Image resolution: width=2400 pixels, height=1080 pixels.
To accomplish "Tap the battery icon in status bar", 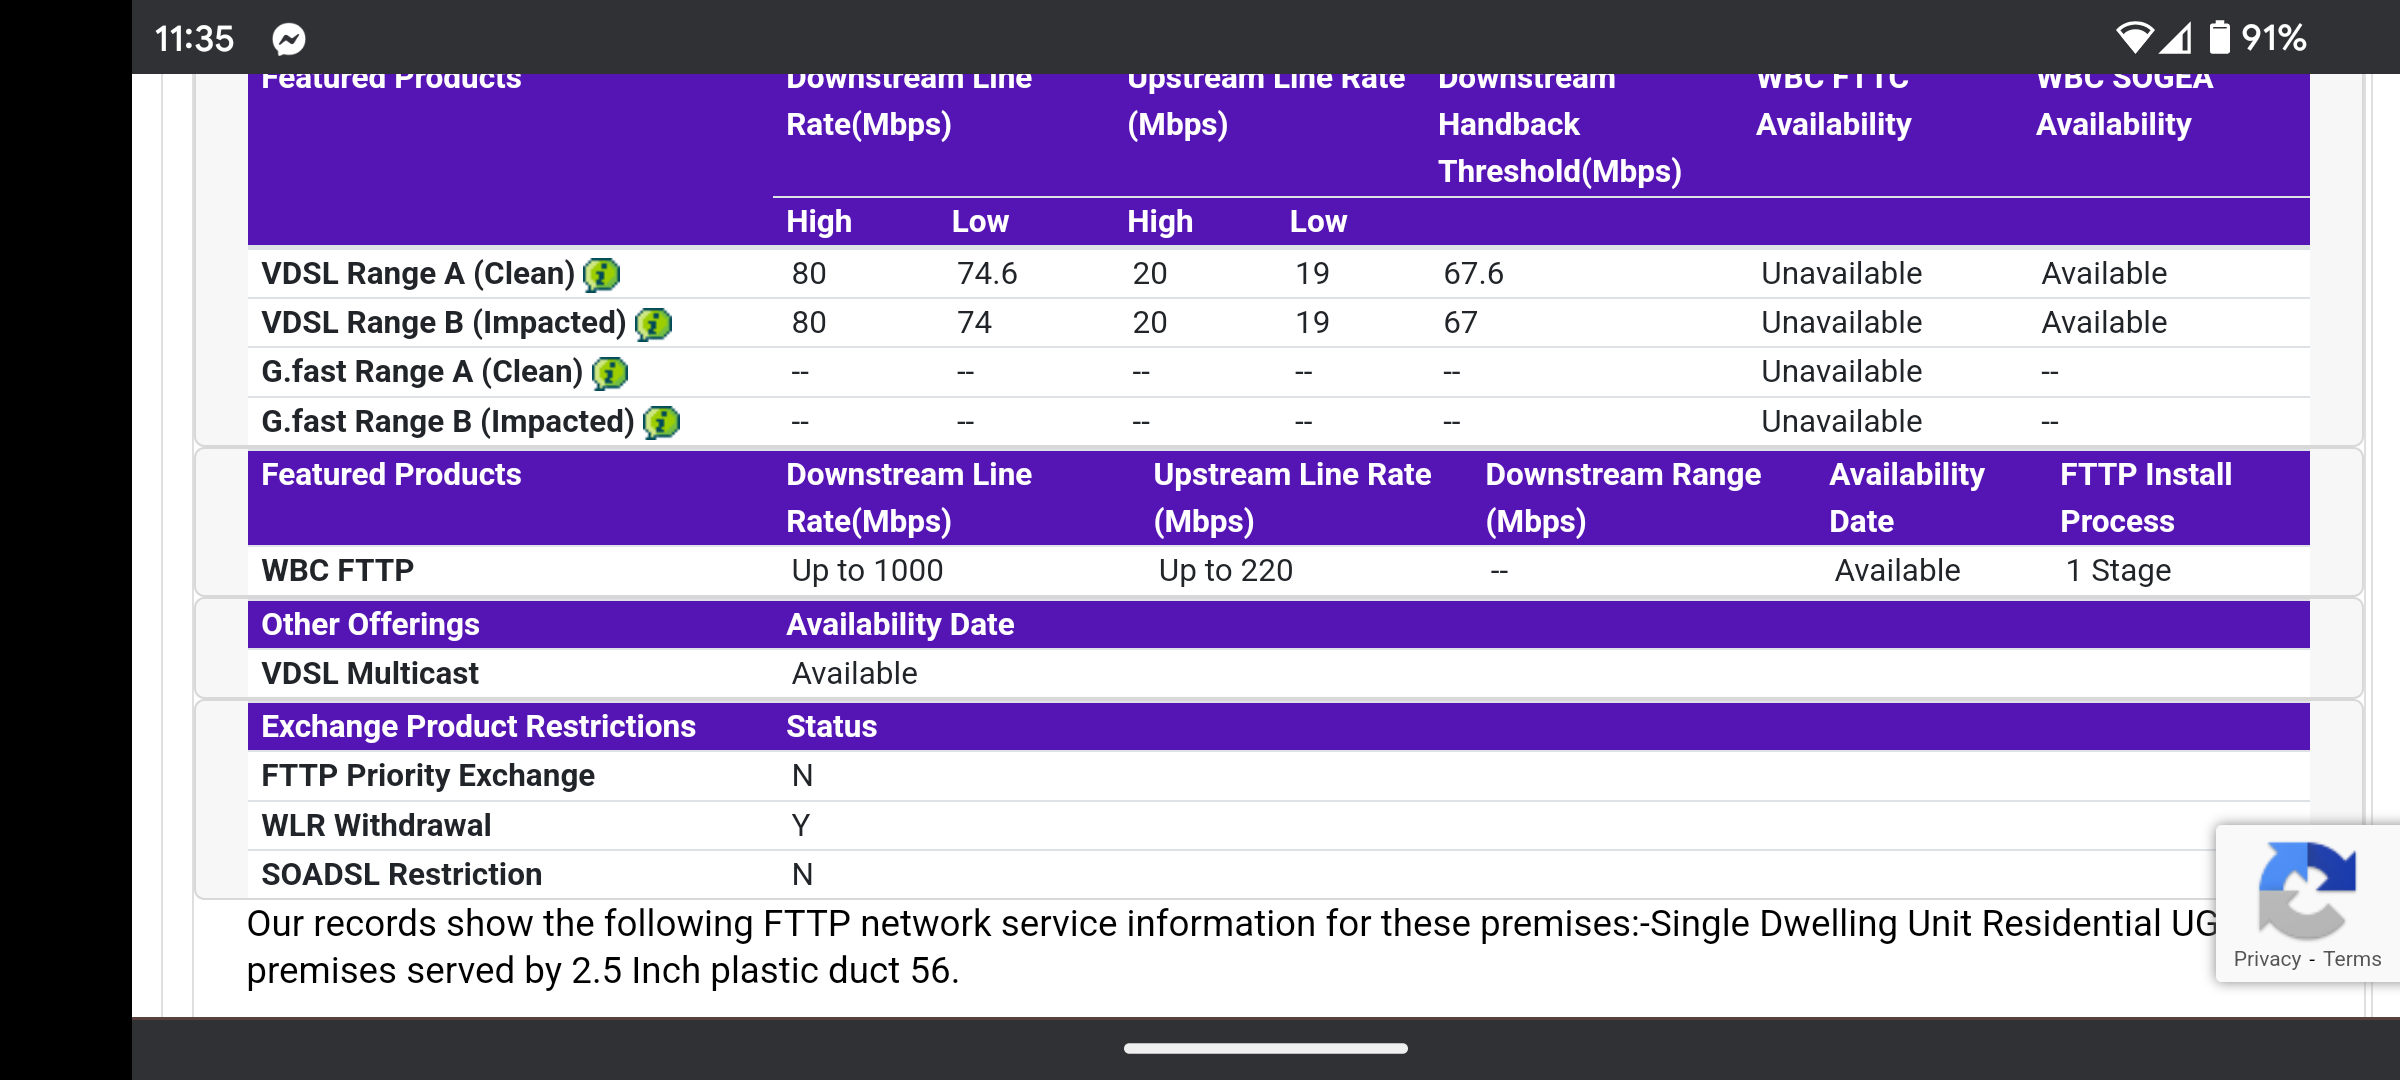I will 2219,38.
